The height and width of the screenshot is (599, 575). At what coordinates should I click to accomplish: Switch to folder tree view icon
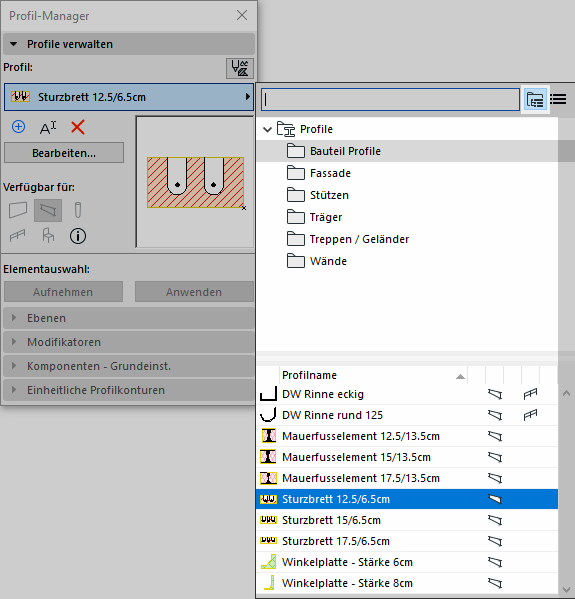535,100
